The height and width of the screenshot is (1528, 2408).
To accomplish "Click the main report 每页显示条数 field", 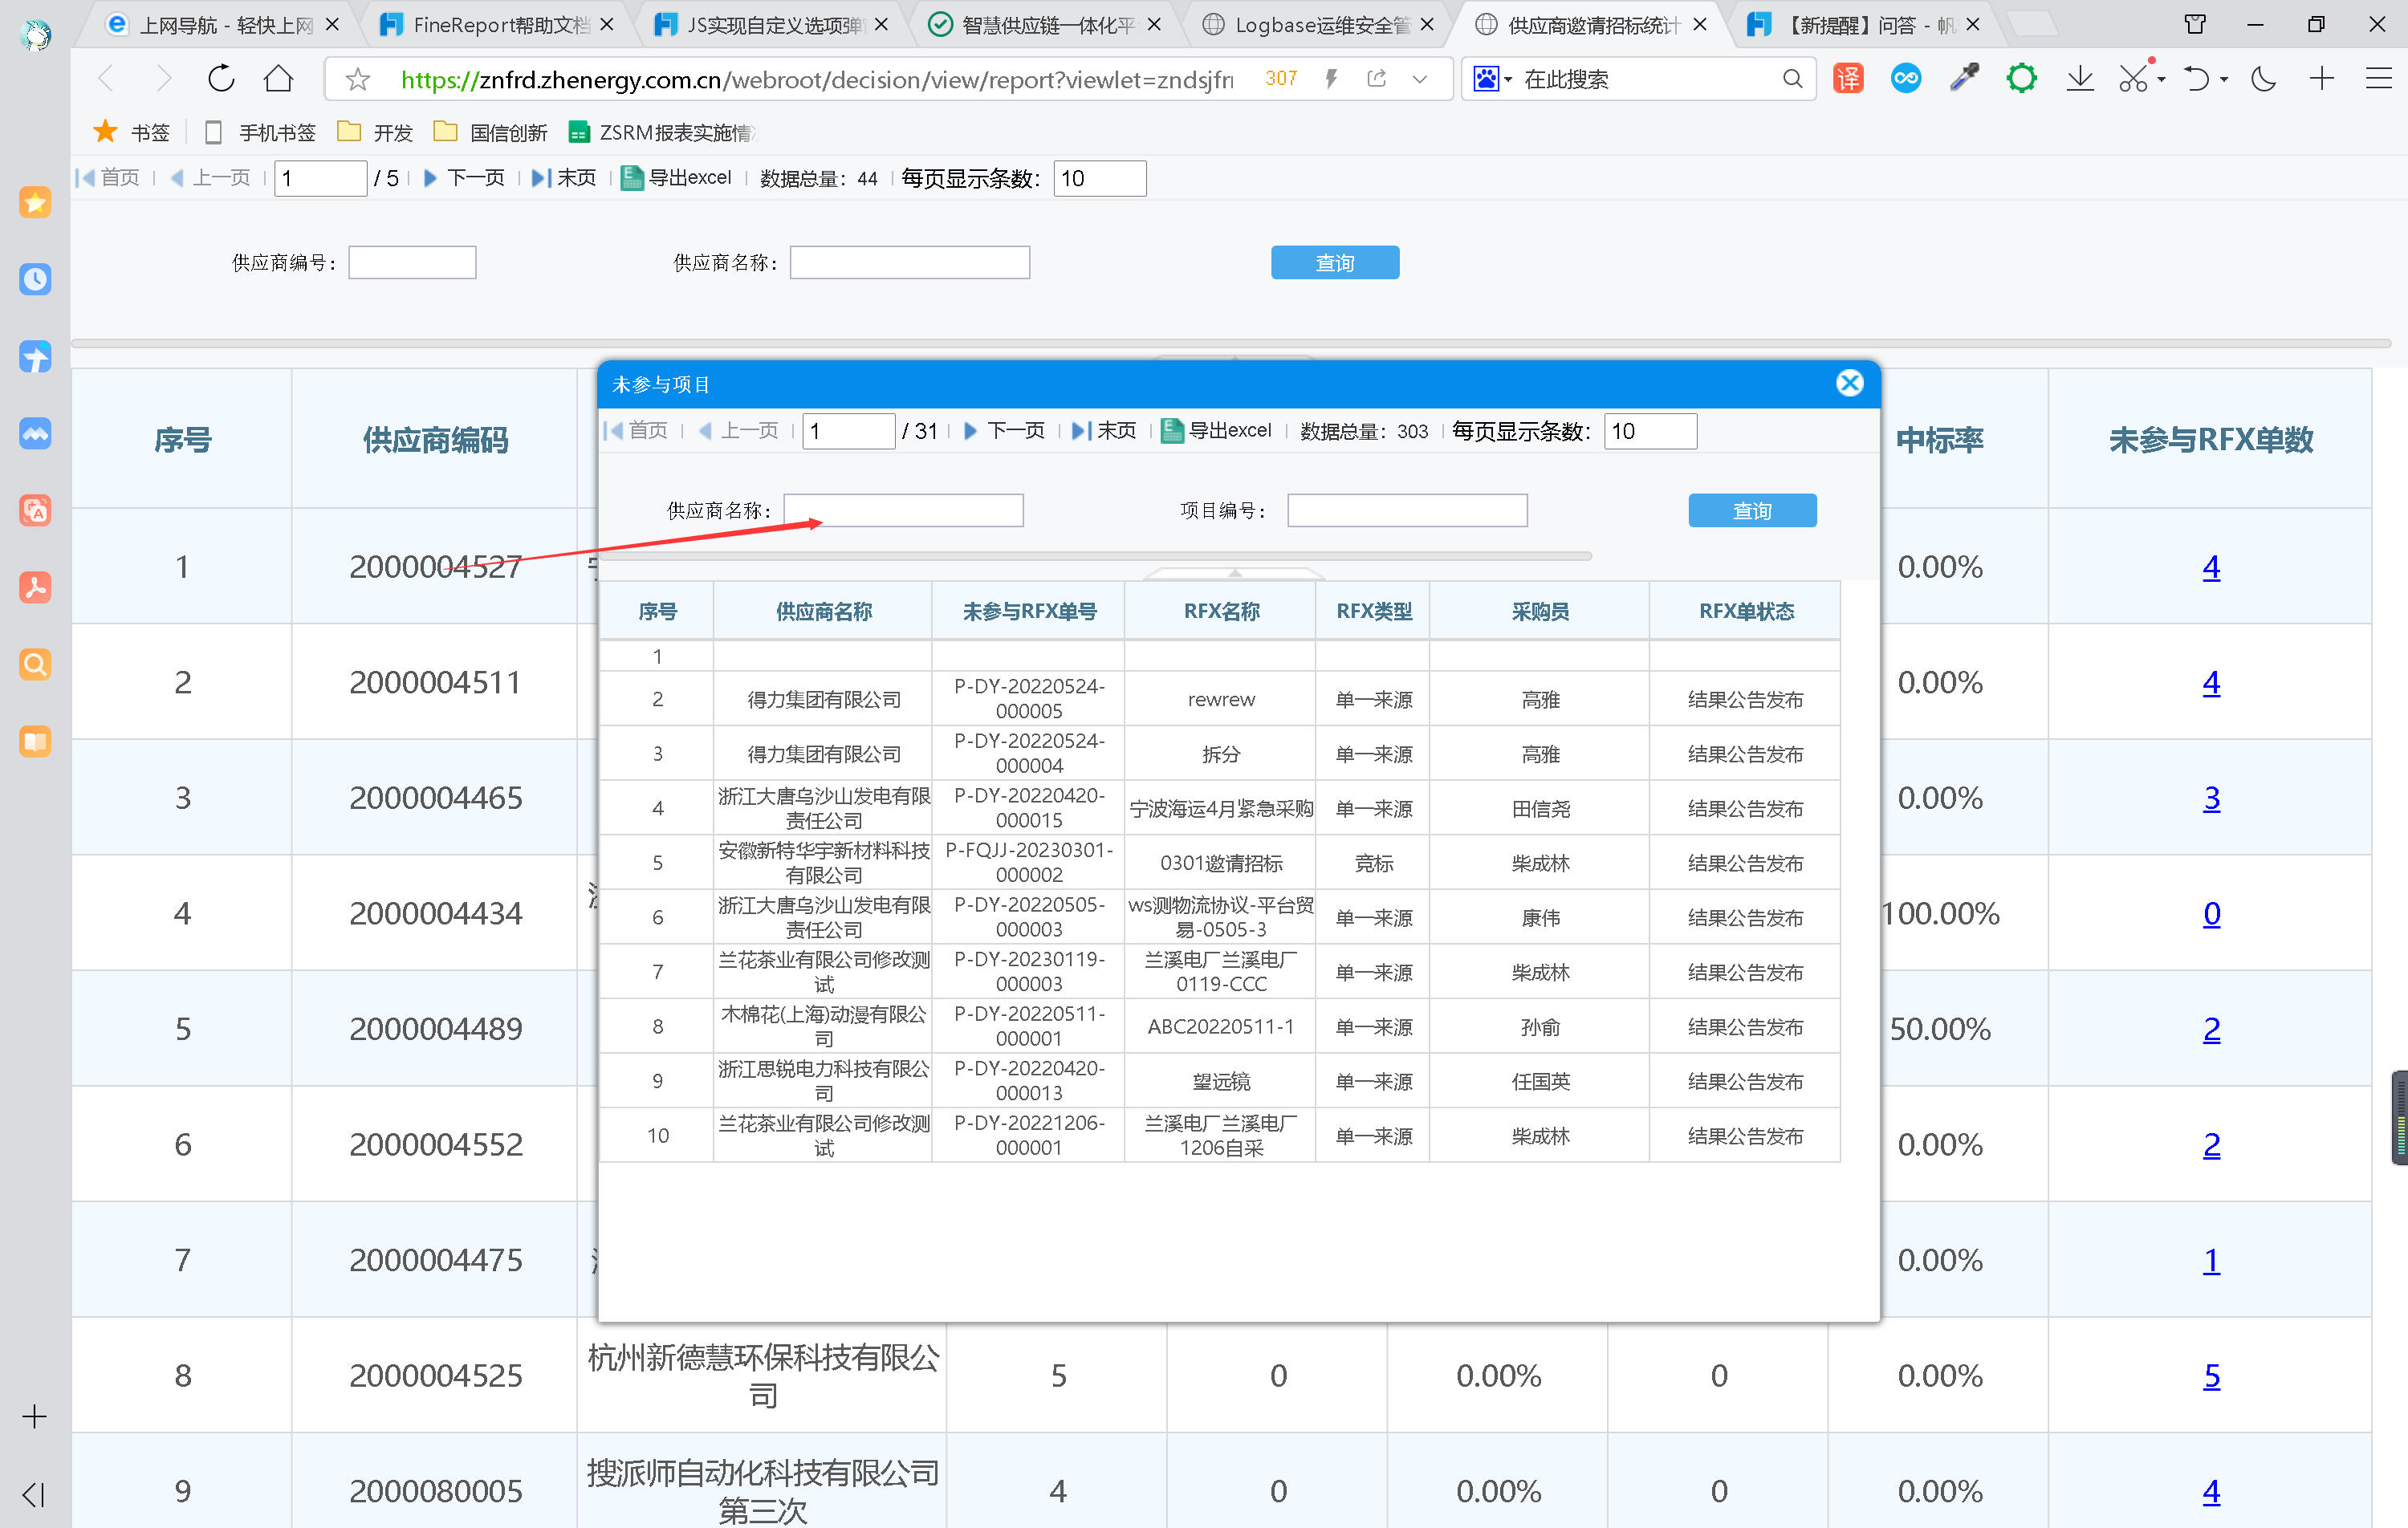I will pyautogui.click(x=1100, y=178).
